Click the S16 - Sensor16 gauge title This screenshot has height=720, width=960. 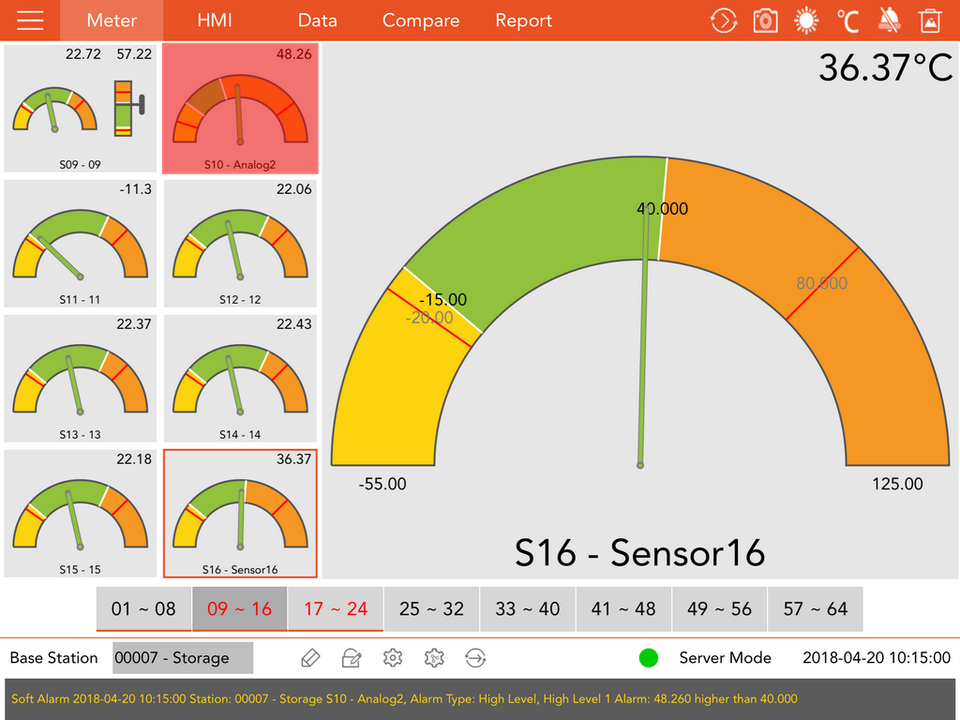point(640,552)
